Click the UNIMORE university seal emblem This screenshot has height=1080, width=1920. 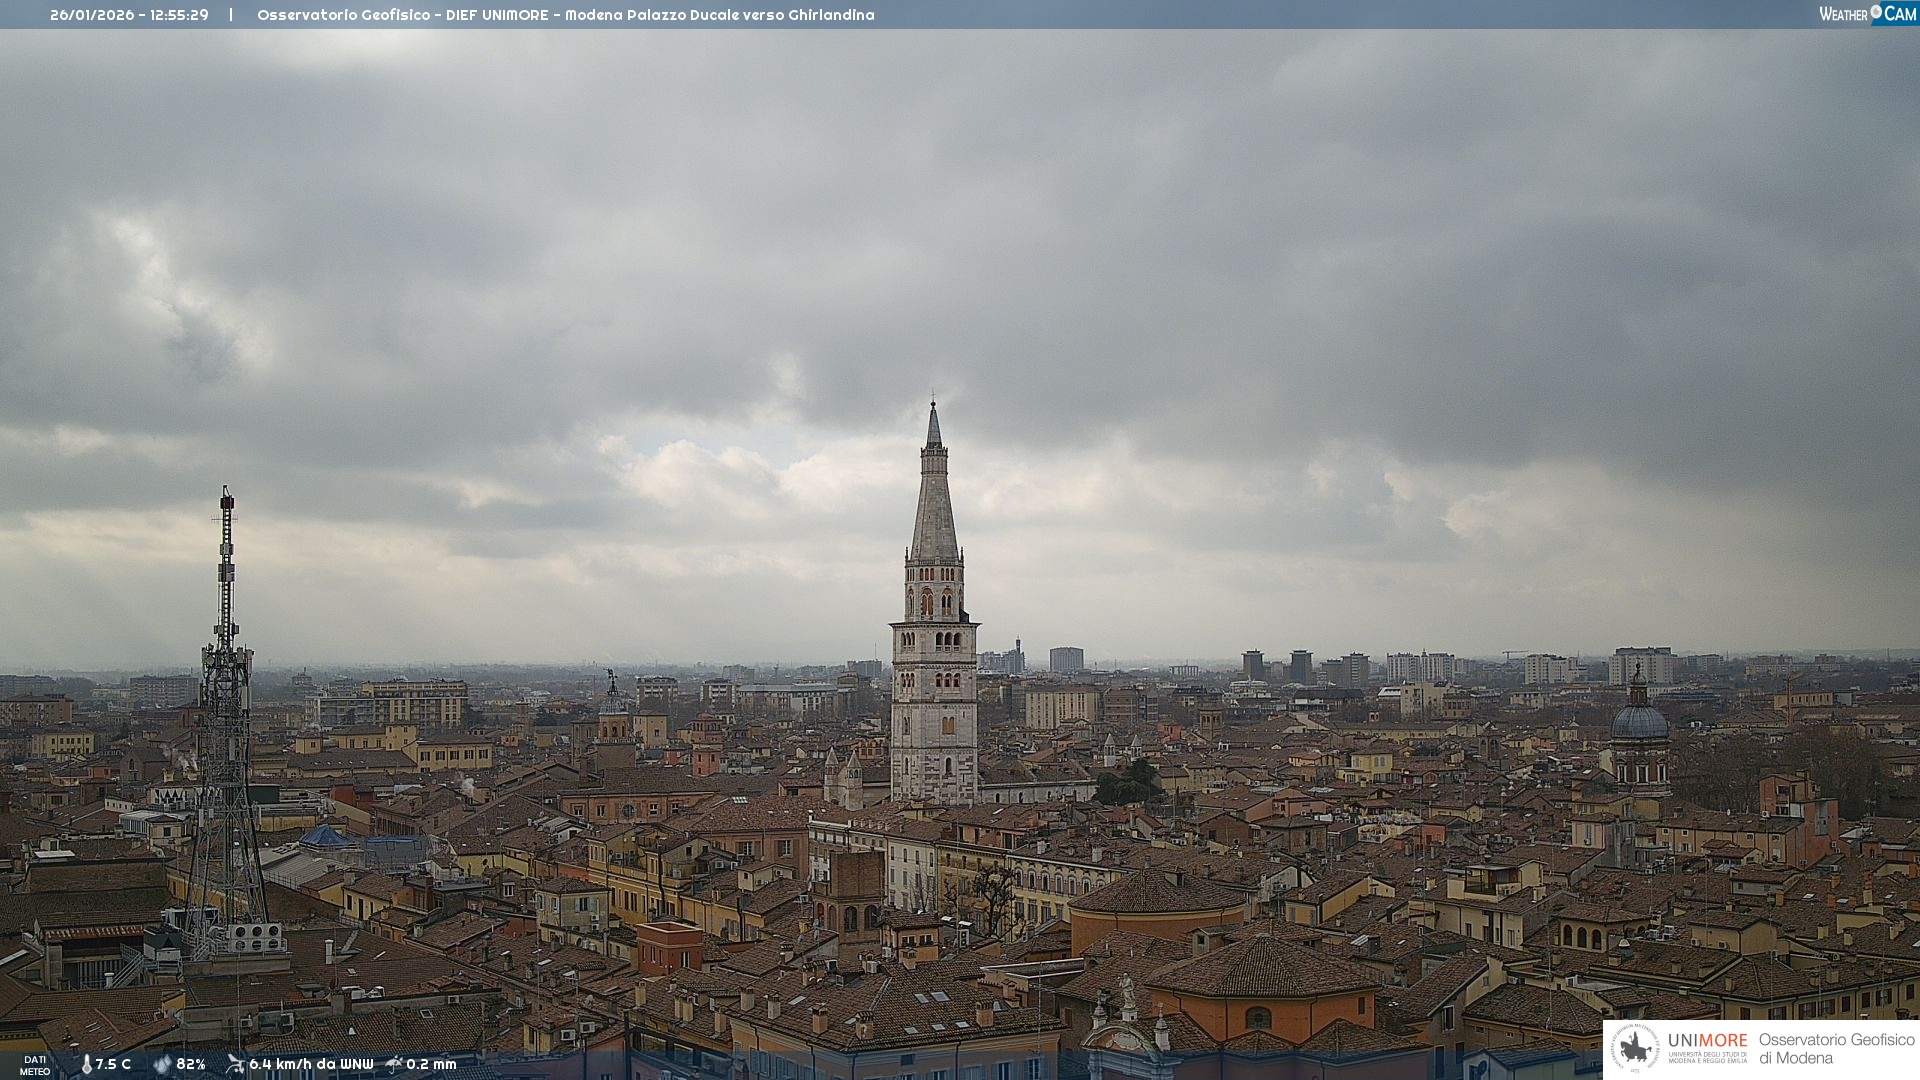pos(1635,1048)
